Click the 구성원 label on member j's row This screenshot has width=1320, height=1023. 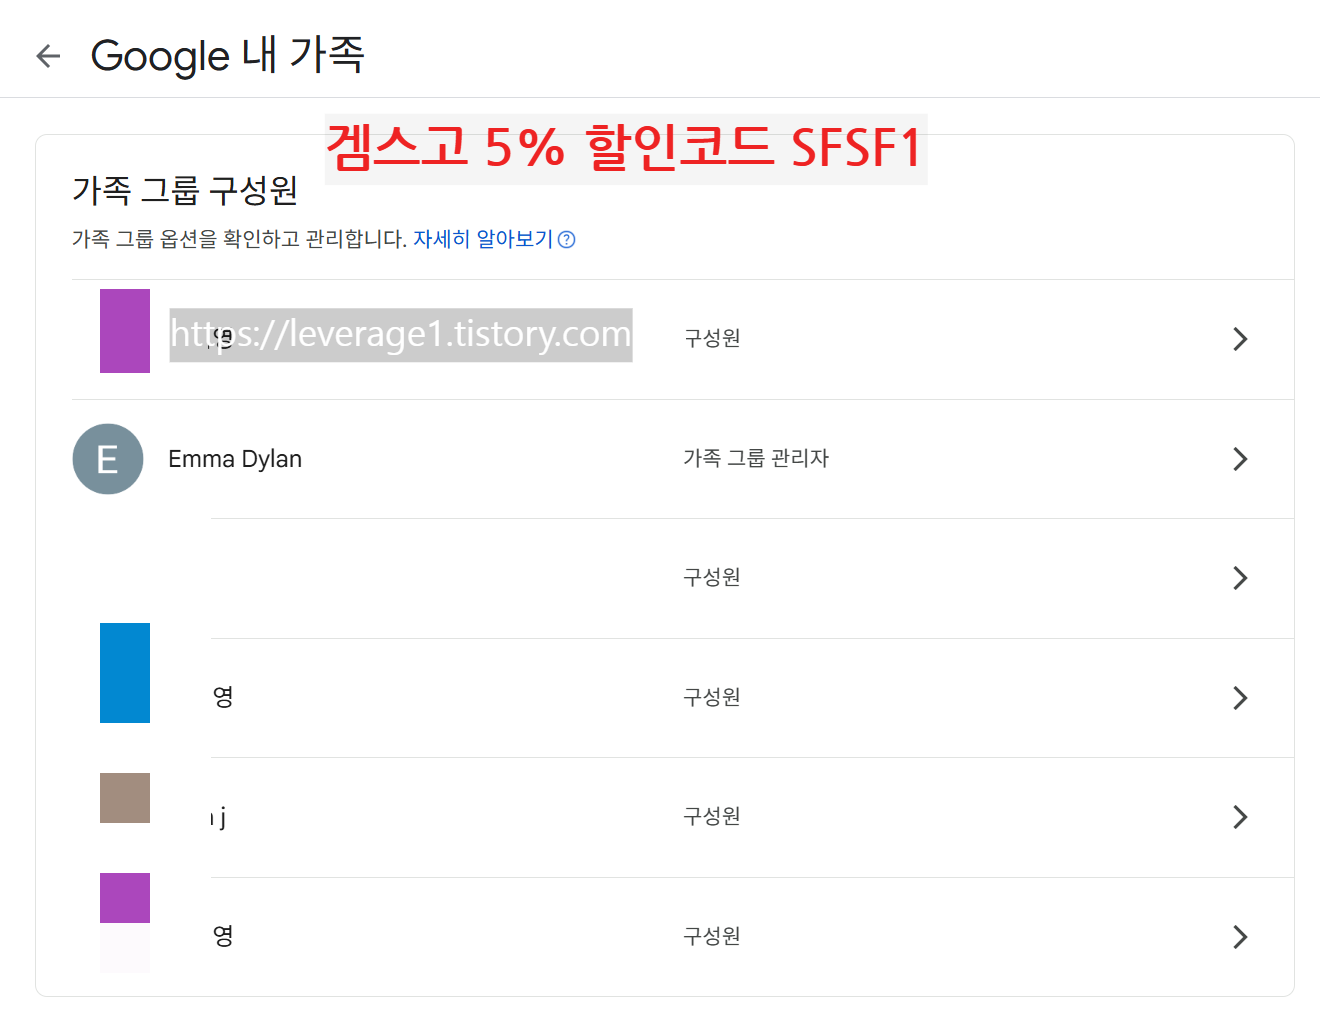click(x=711, y=817)
